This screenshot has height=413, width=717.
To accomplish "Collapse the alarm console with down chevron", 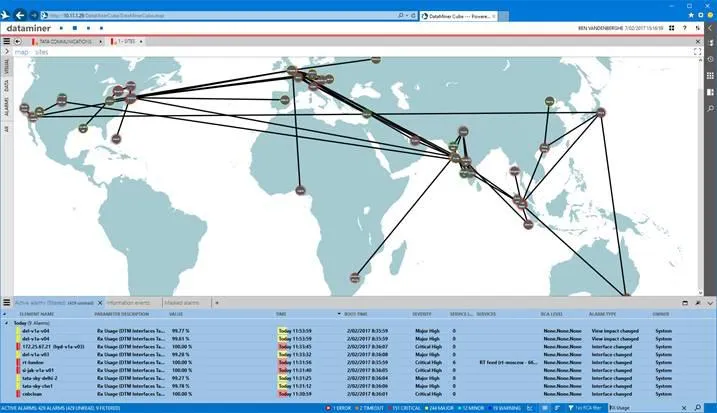I will [710, 303].
